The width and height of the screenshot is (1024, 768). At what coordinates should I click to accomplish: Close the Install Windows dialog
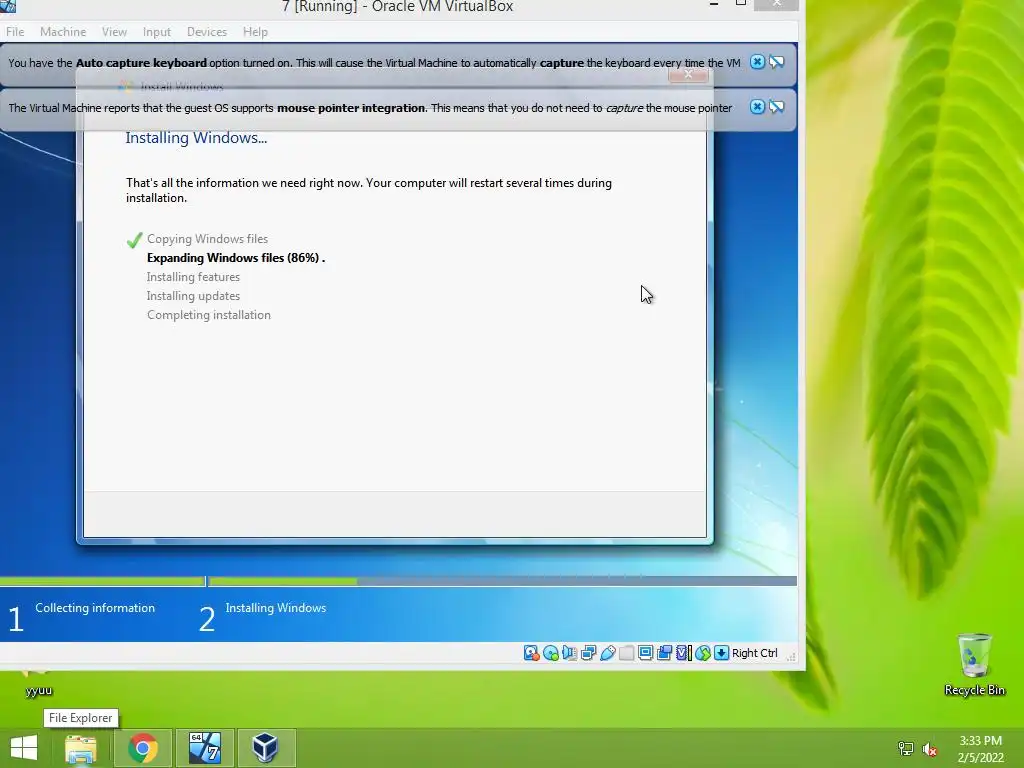688,74
